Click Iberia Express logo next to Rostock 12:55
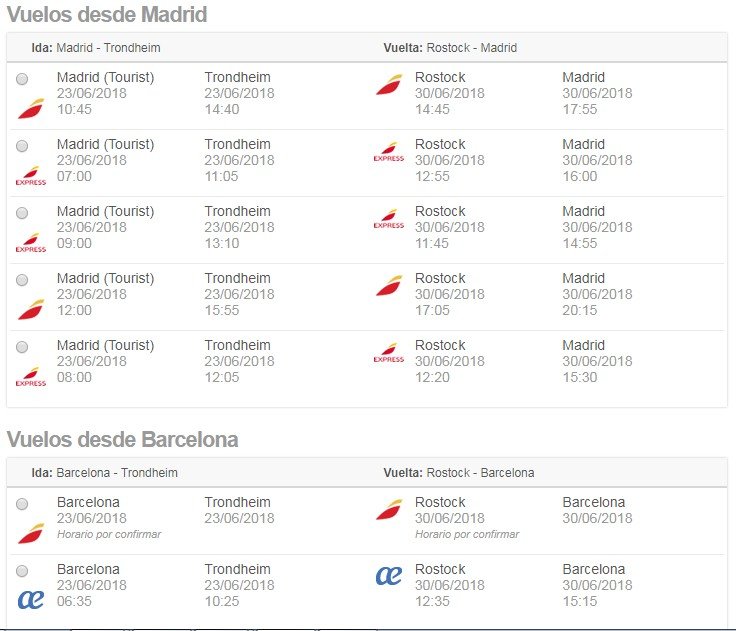This screenshot has width=736, height=631. (x=389, y=152)
